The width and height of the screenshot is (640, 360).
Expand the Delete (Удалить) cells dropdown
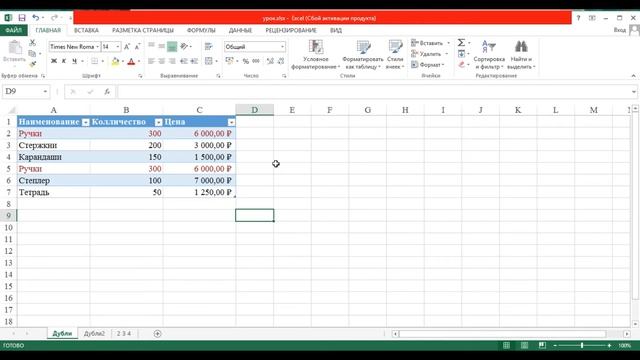[x=446, y=54]
